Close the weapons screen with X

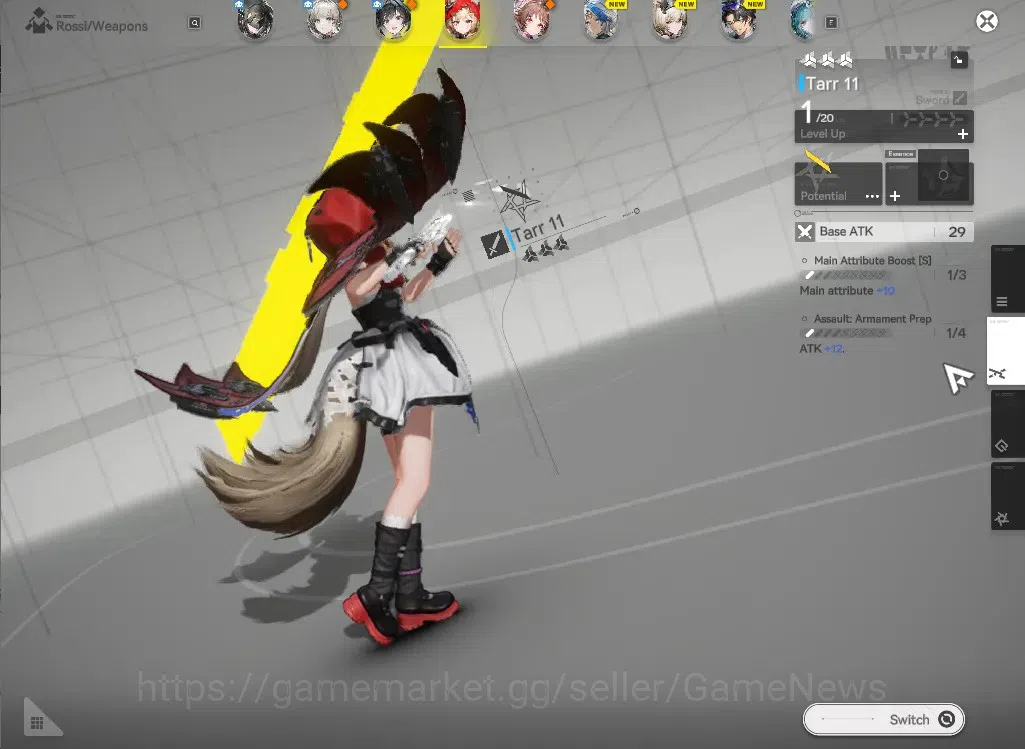click(986, 22)
